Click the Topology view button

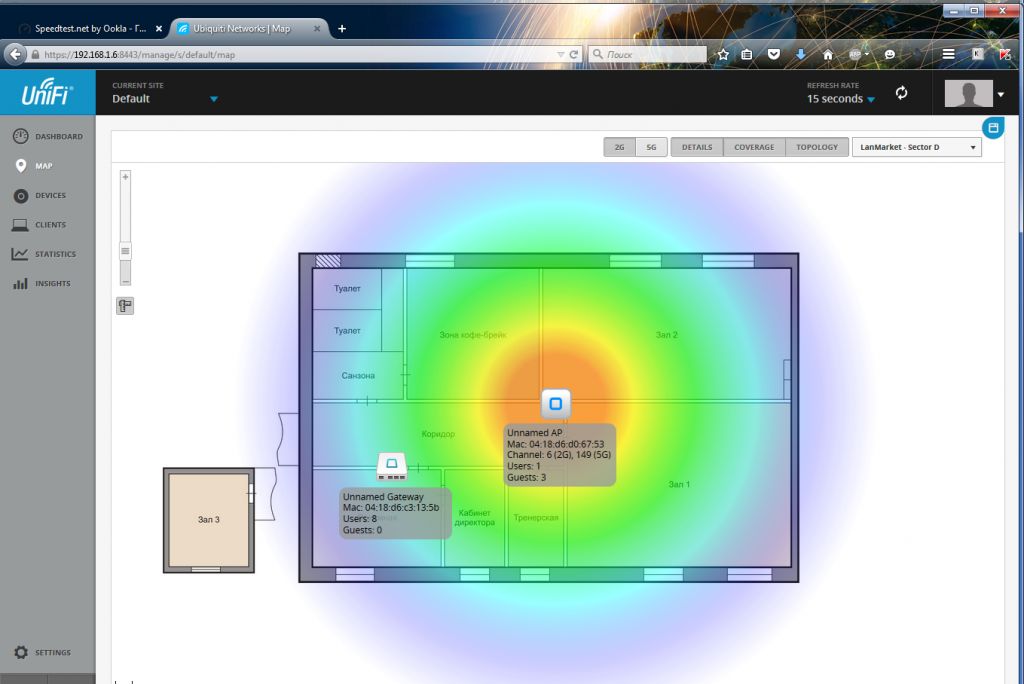point(817,147)
